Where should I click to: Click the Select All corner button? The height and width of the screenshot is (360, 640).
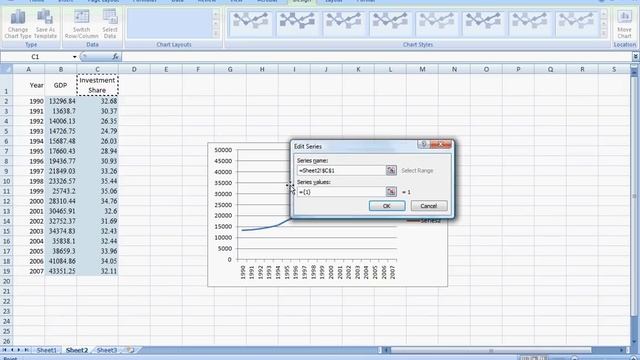[x=6, y=69]
